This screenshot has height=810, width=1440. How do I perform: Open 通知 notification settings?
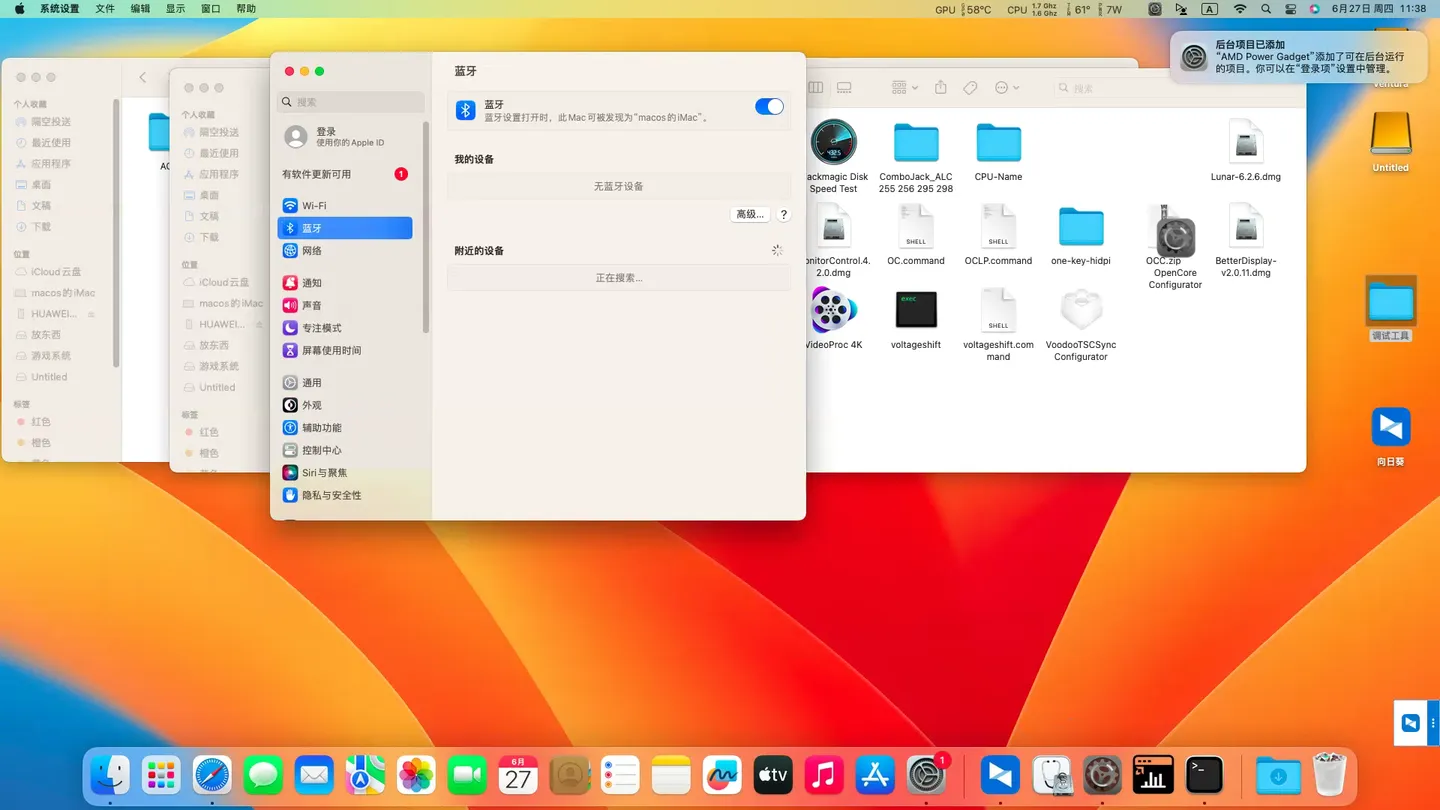[312, 283]
